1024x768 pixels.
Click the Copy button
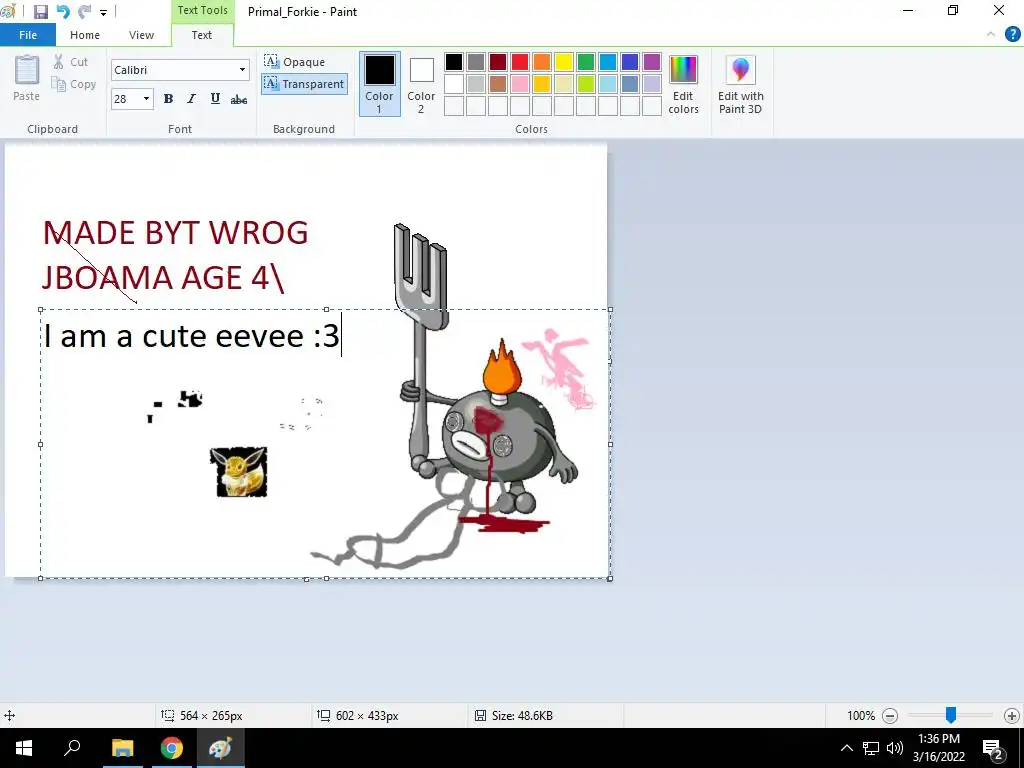click(74, 84)
